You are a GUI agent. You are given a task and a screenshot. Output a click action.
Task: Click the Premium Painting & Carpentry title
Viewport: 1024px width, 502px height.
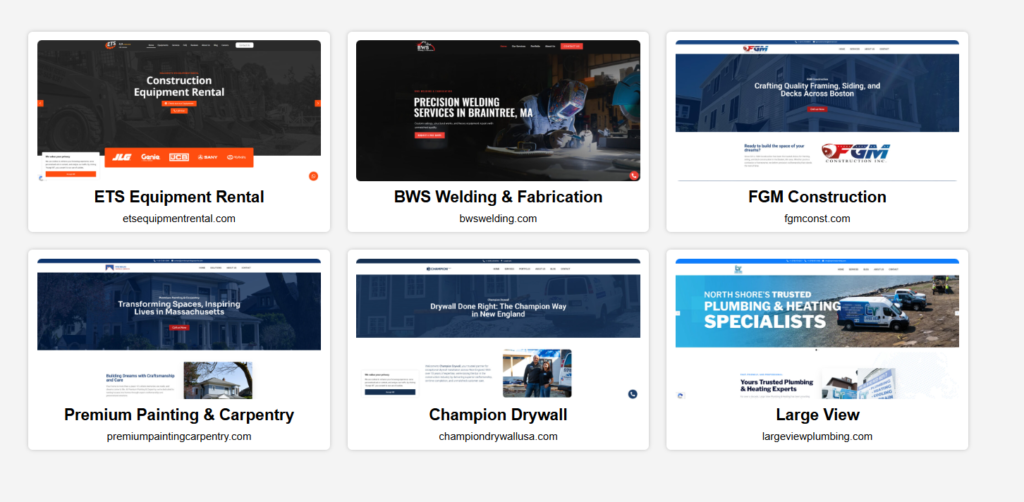179,415
